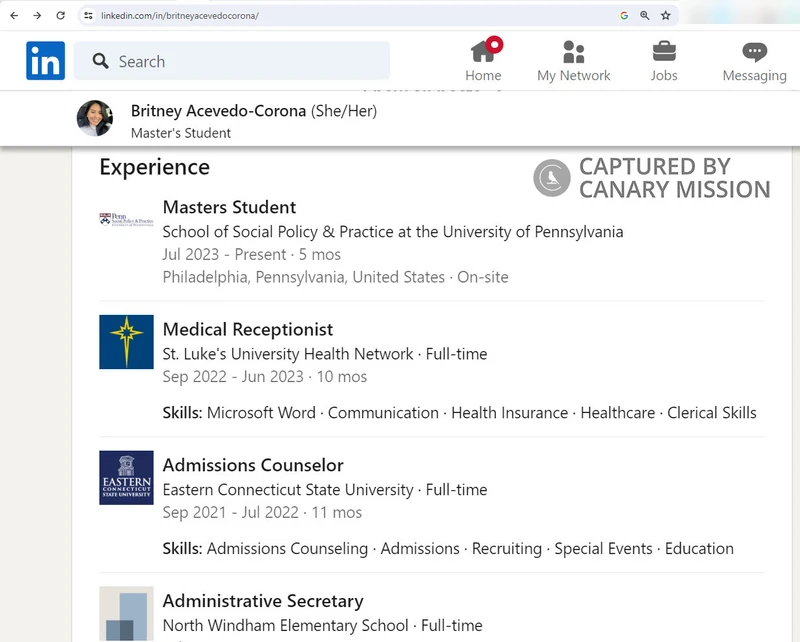
Task: Open the Jobs briefcase icon
Action: click(x=664, y=51)
